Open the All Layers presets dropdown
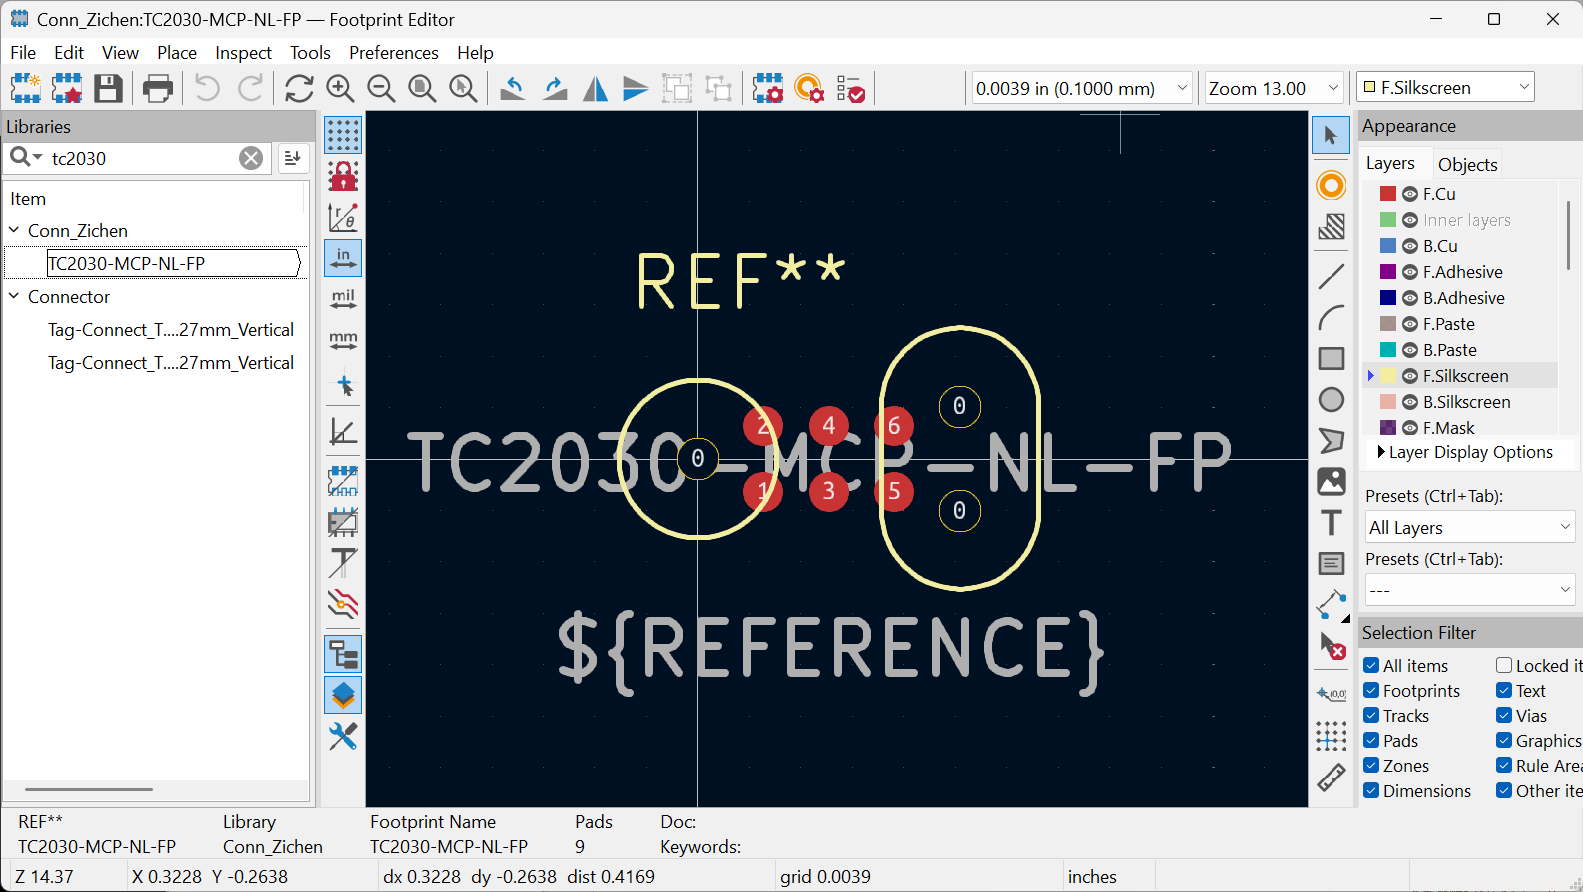 coord(1469,527)
